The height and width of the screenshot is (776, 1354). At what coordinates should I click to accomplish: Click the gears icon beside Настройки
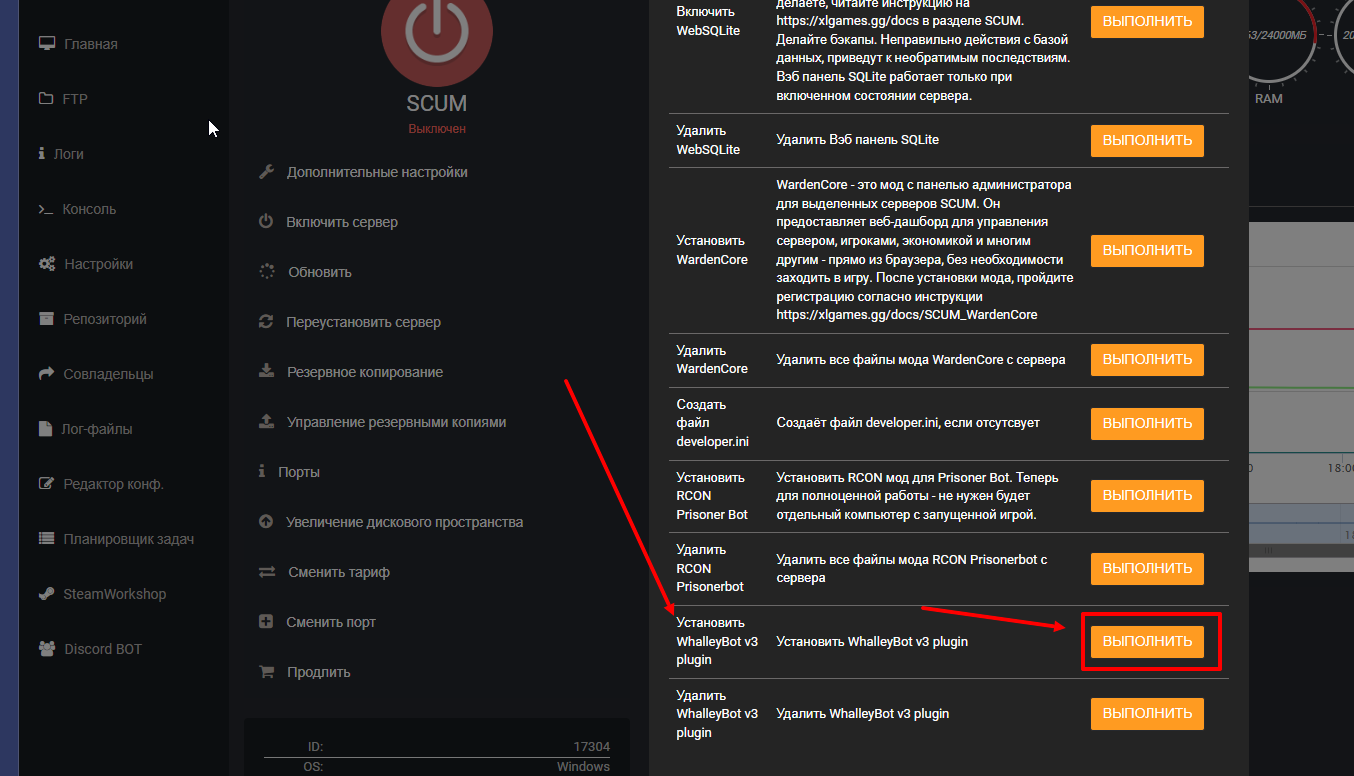pyautogui.click(x=46, y=264)
